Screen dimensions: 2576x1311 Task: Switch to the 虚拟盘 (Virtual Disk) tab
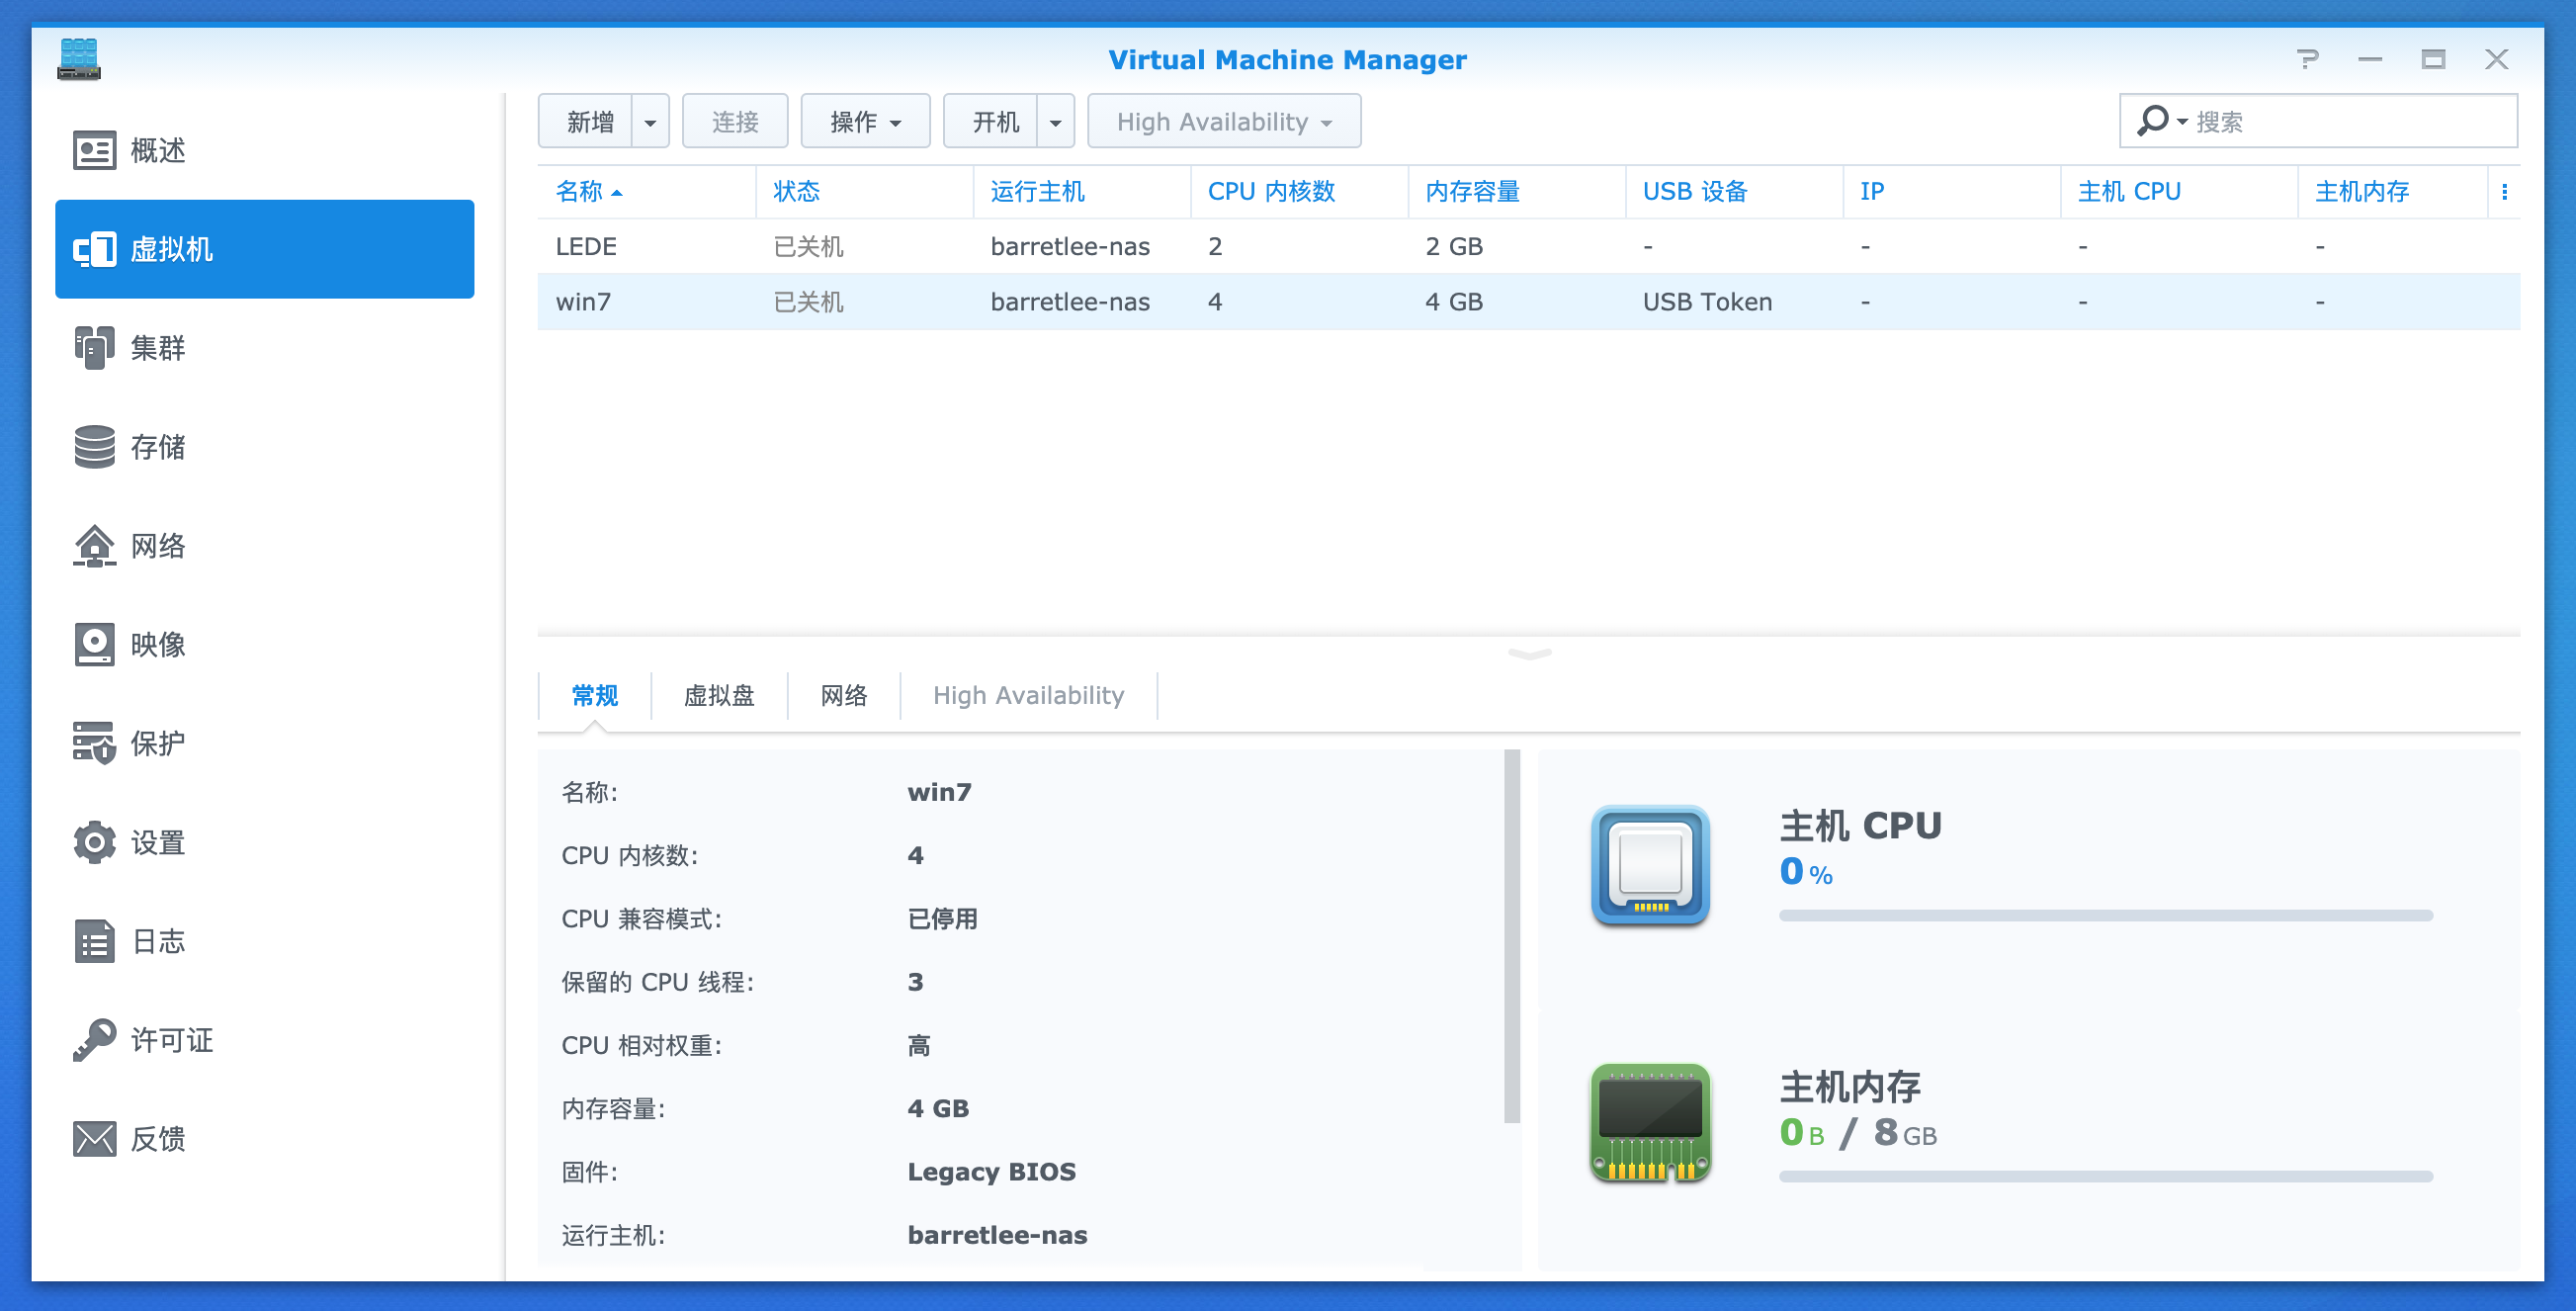718,696
